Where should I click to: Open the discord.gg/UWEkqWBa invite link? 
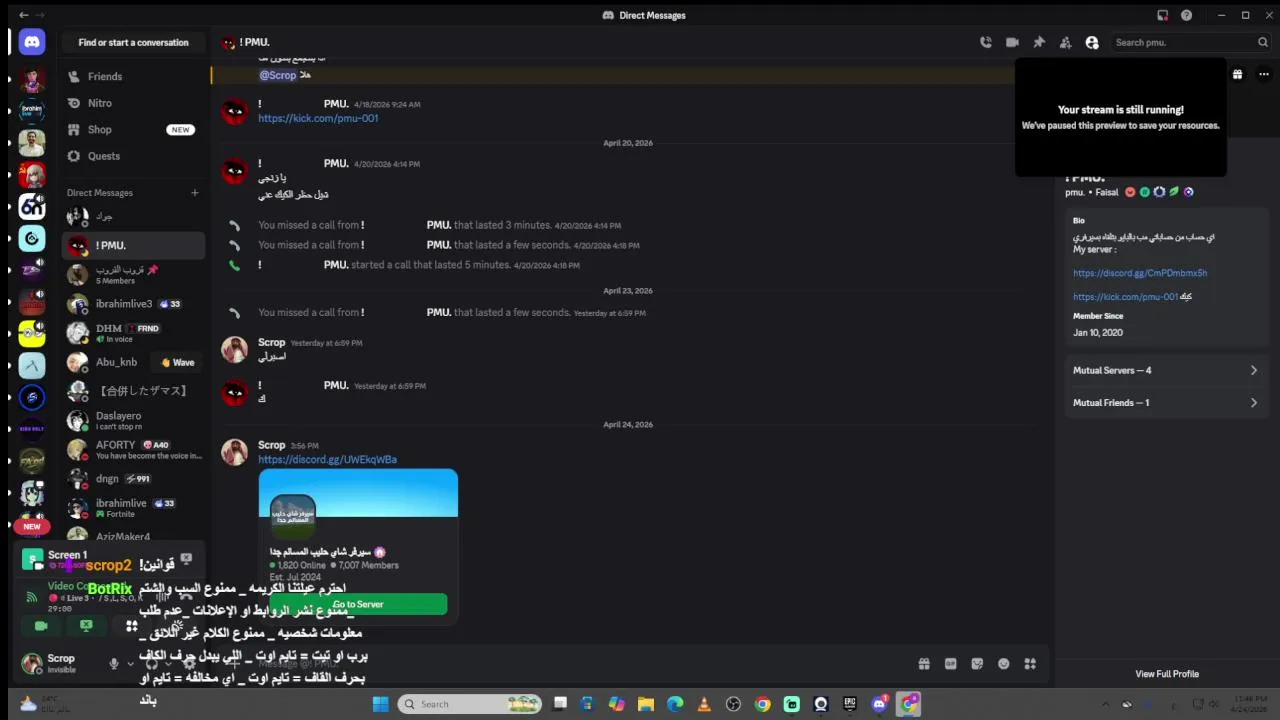pos(327,460)
